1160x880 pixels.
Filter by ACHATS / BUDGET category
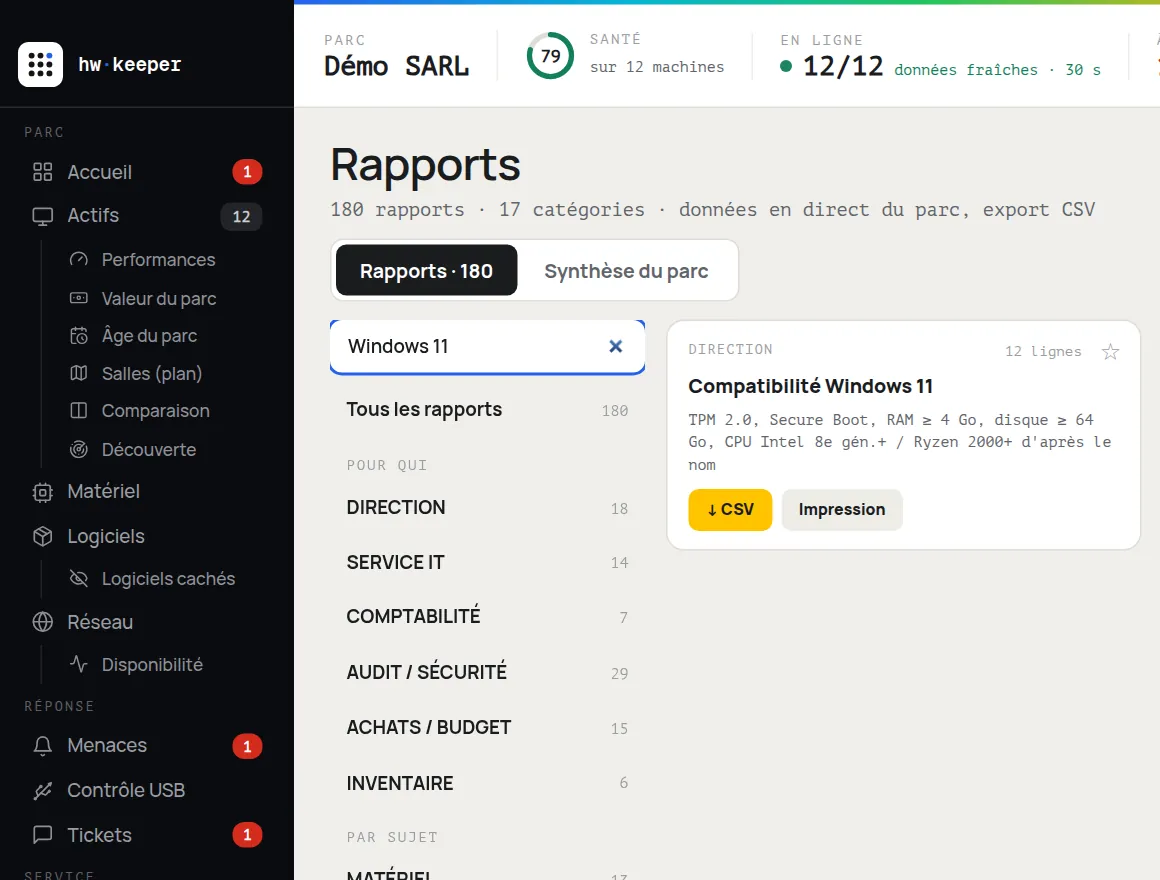(487, 728)
